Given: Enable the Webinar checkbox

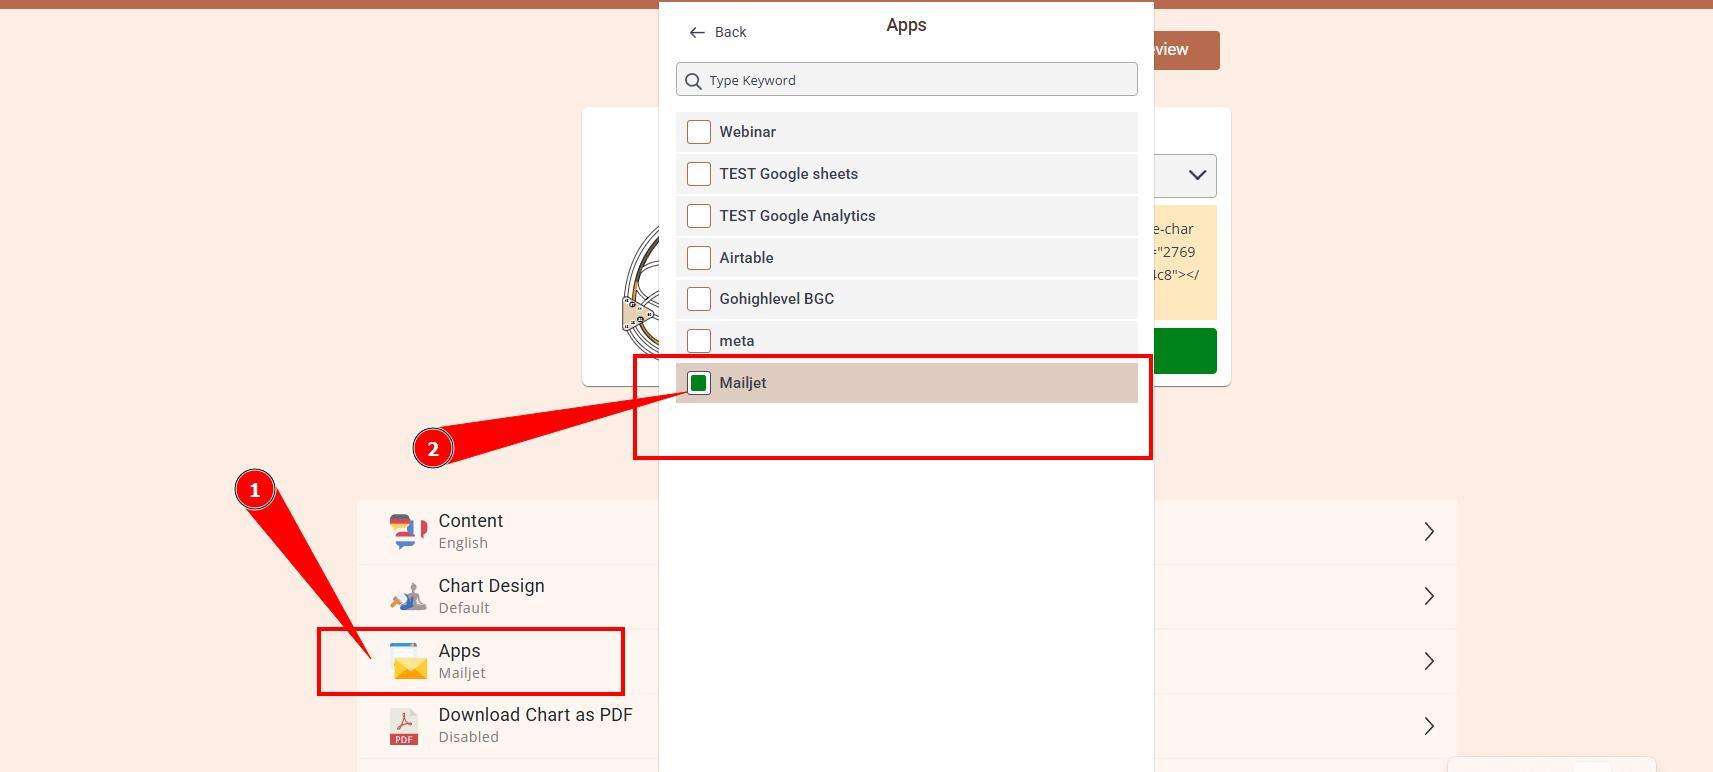Looking at the screenshot, I should coord(699,132).
